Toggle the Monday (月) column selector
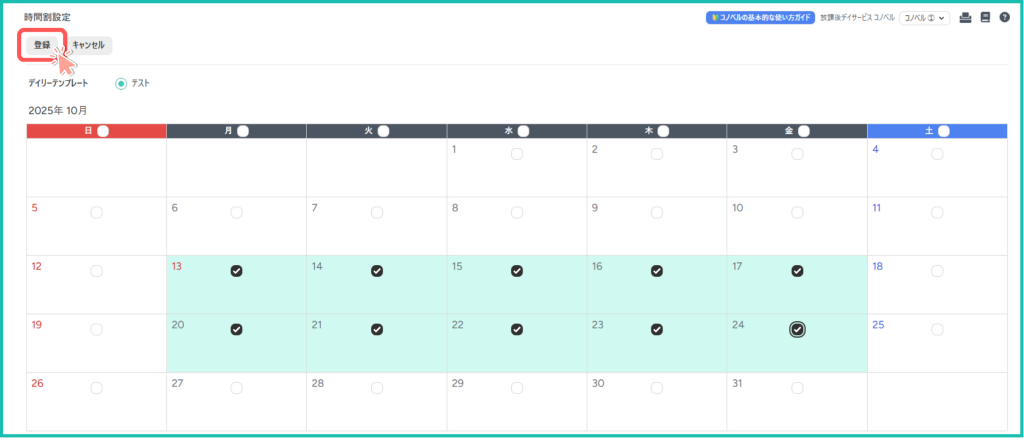 click(x=243, y=131)
